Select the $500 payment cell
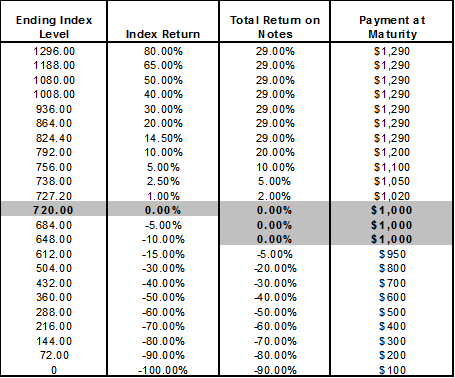The image size is (455, 378). (x=392, y=312)
